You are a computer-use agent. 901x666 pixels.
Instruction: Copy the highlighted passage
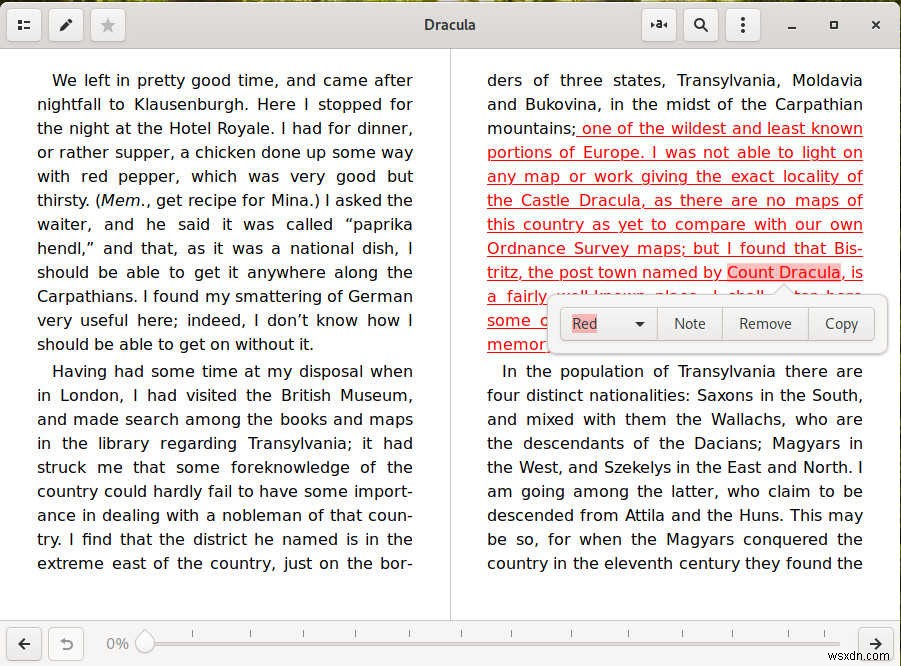841,323
